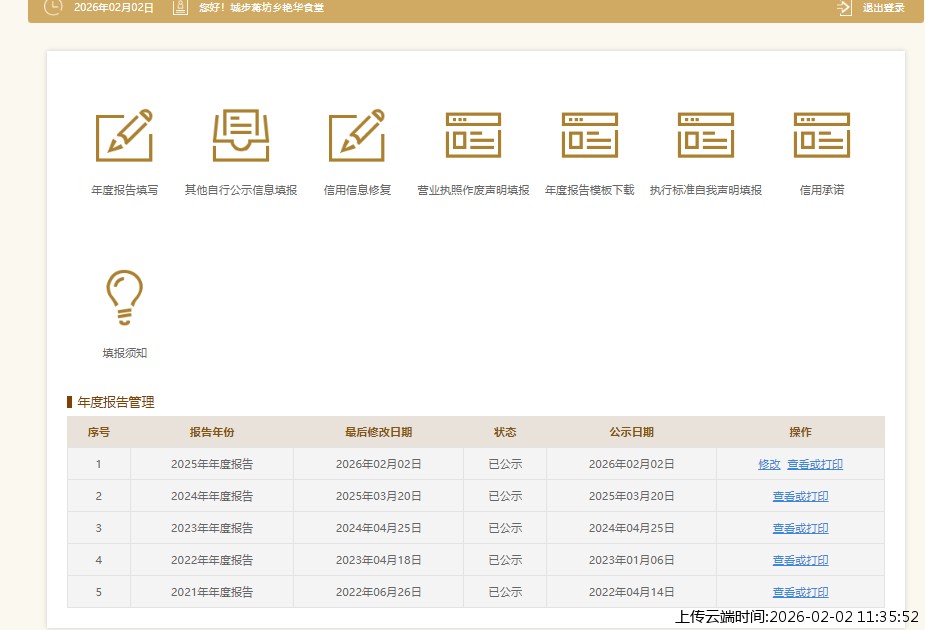
Task: Open the 年度报告填写 icon
Action: 124,135
